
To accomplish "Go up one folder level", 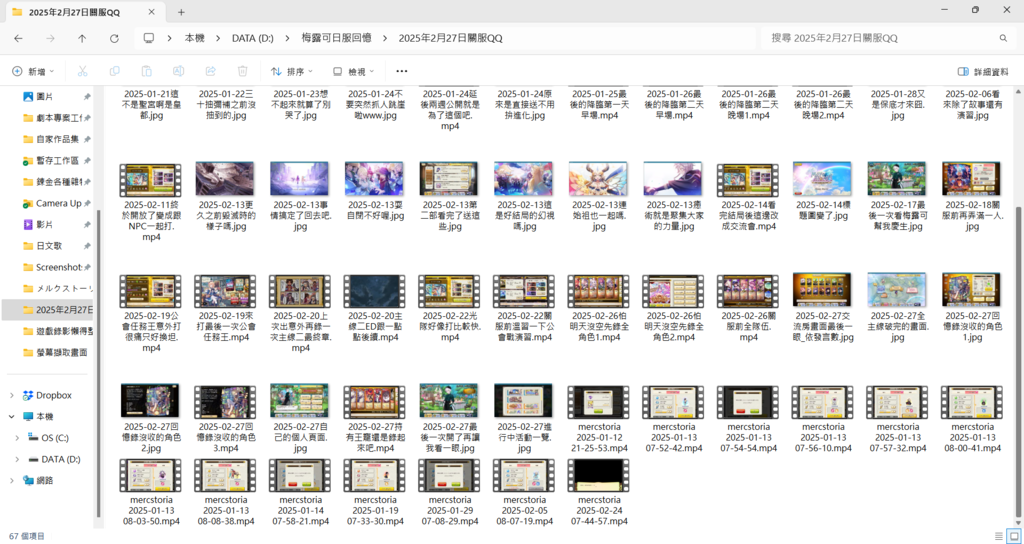I will [x=82, y=39].
